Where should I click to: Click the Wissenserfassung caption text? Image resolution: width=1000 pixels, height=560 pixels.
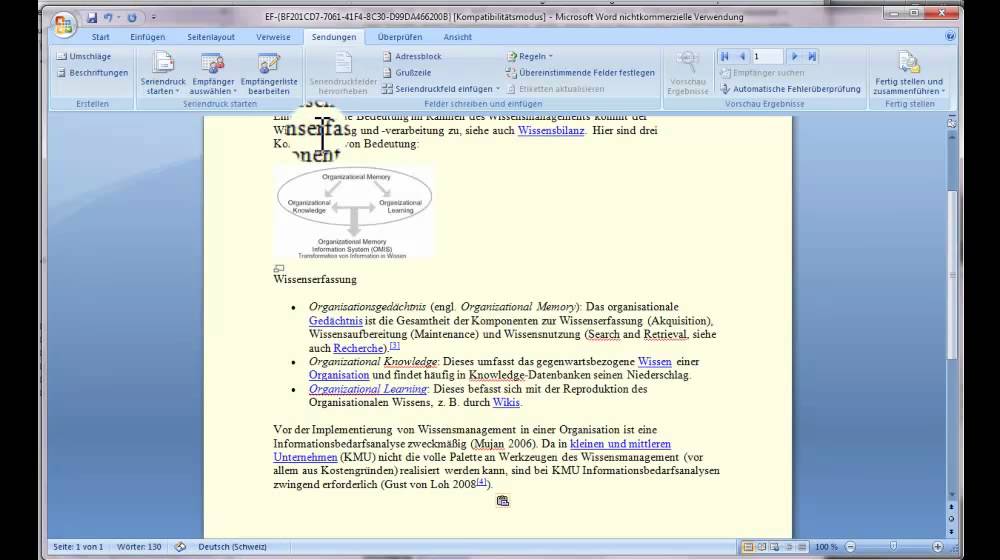[x=314, y=279]
